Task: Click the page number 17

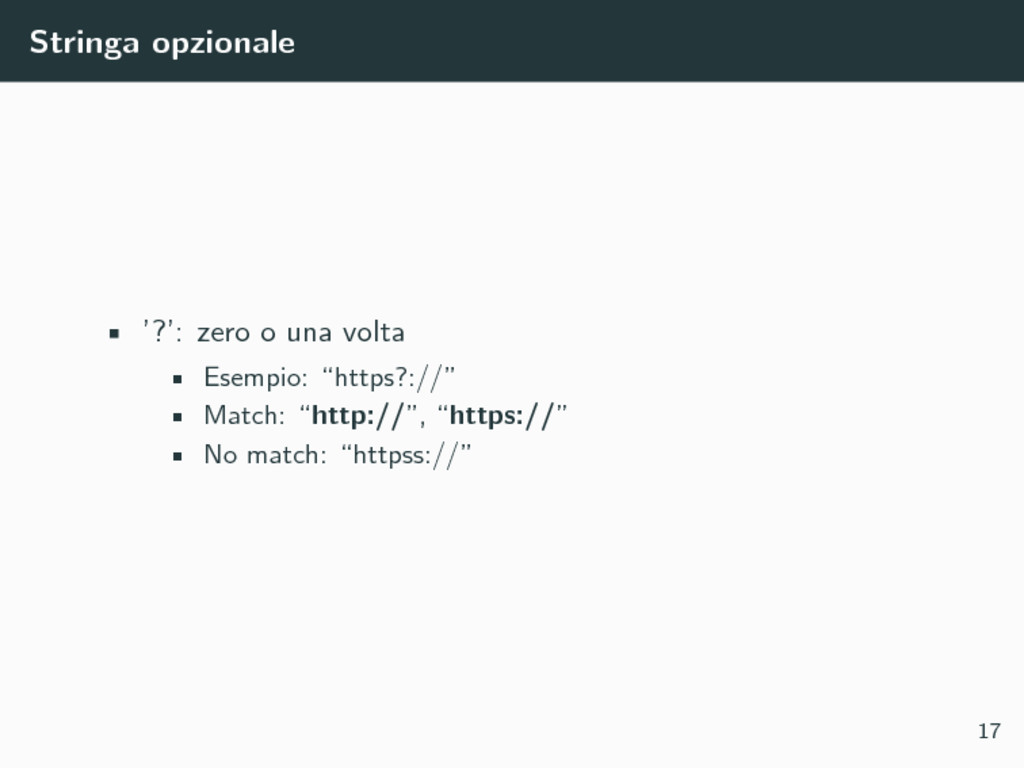Action: click(x=989, y=731)
